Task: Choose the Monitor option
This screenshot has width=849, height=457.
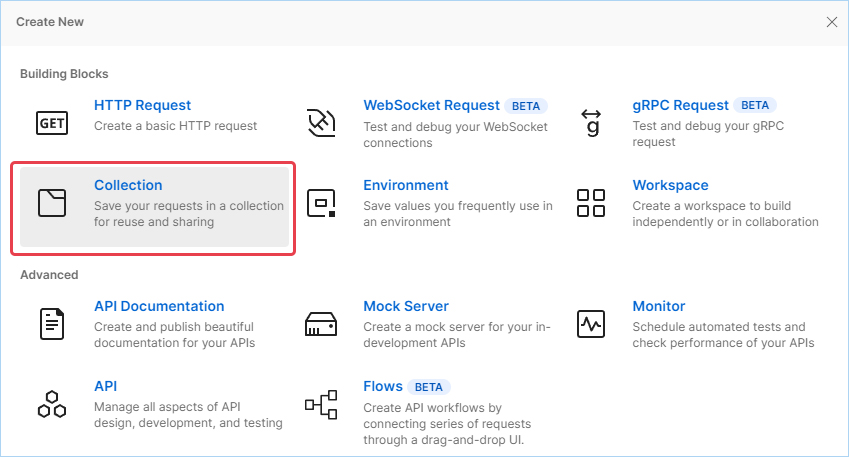Action: pos(659,306)
